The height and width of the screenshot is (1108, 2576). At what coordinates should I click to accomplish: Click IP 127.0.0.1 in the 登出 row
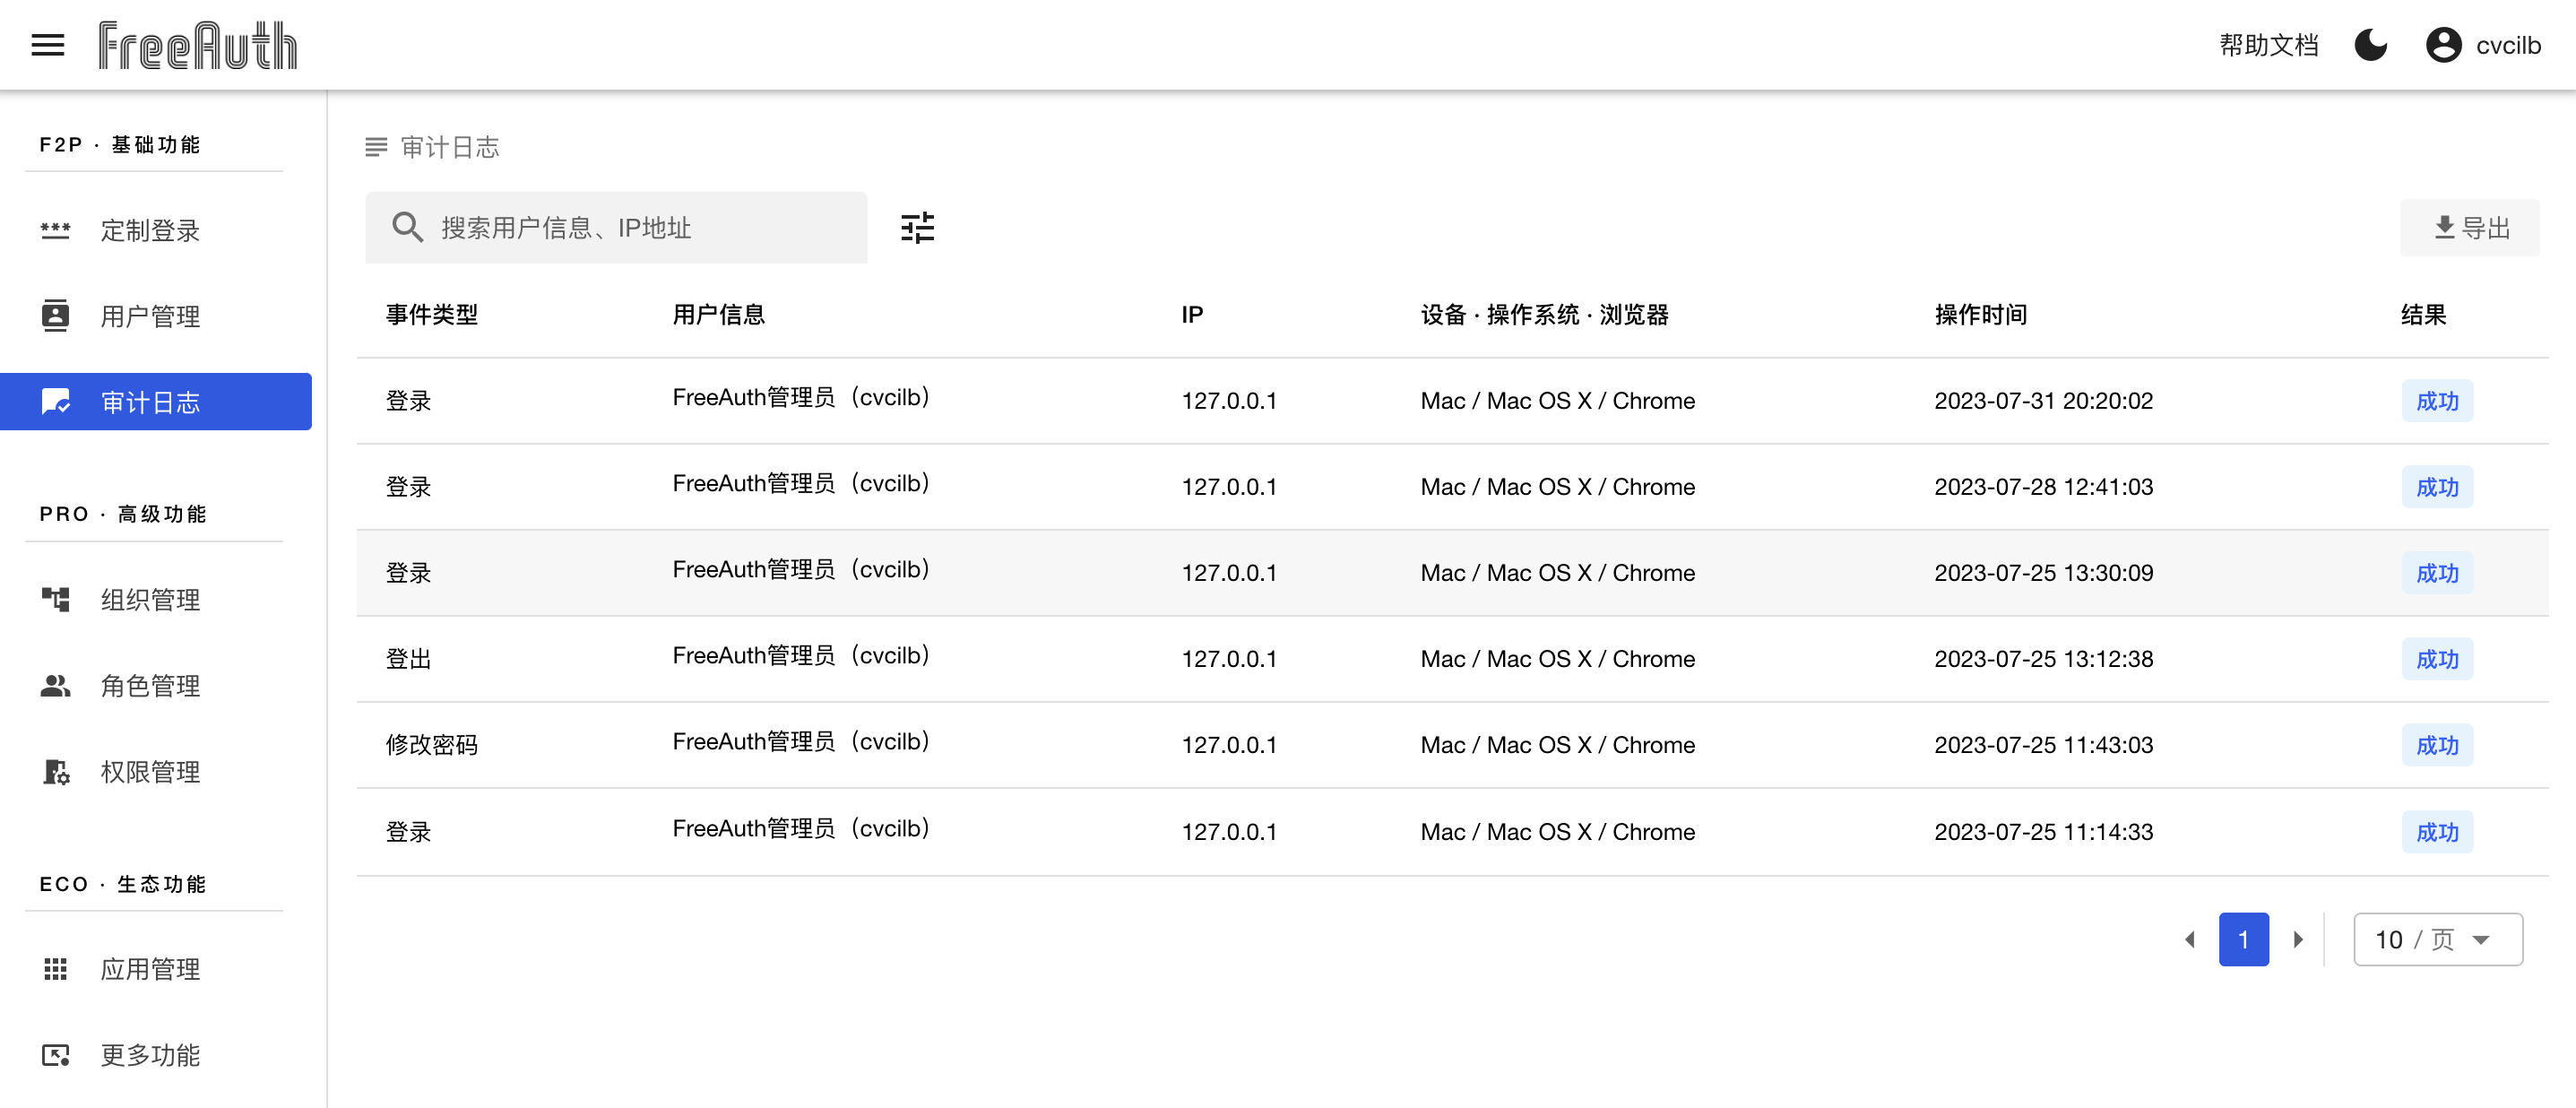tap(1229, 658)
